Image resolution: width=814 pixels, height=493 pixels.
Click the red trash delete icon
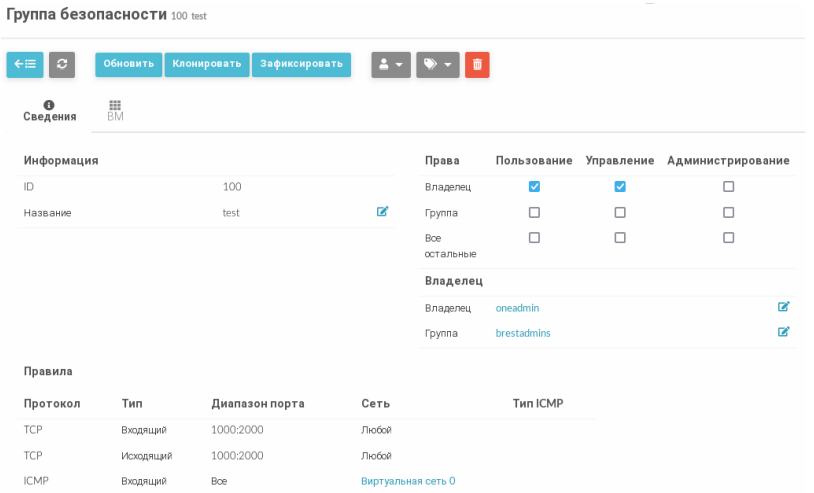(477, 64)
